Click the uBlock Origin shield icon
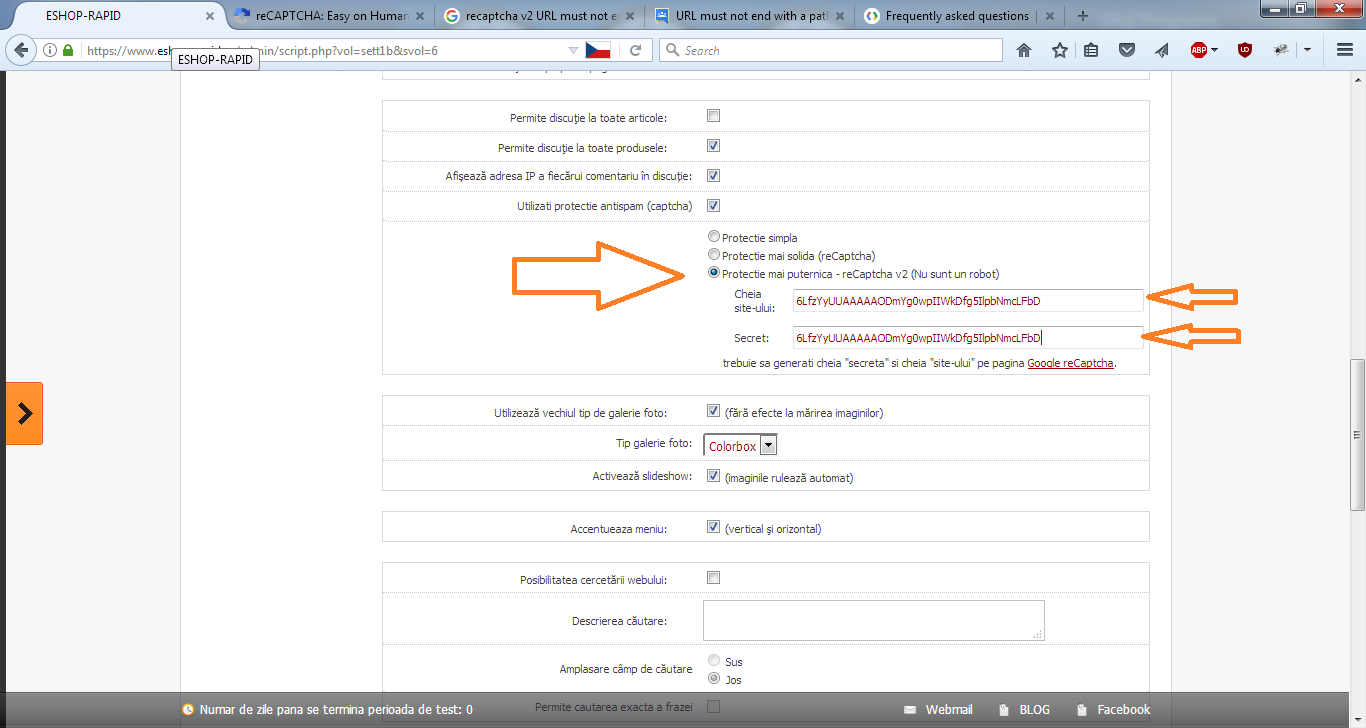This screenshot has width=1366, height=728. (1245, 50)
